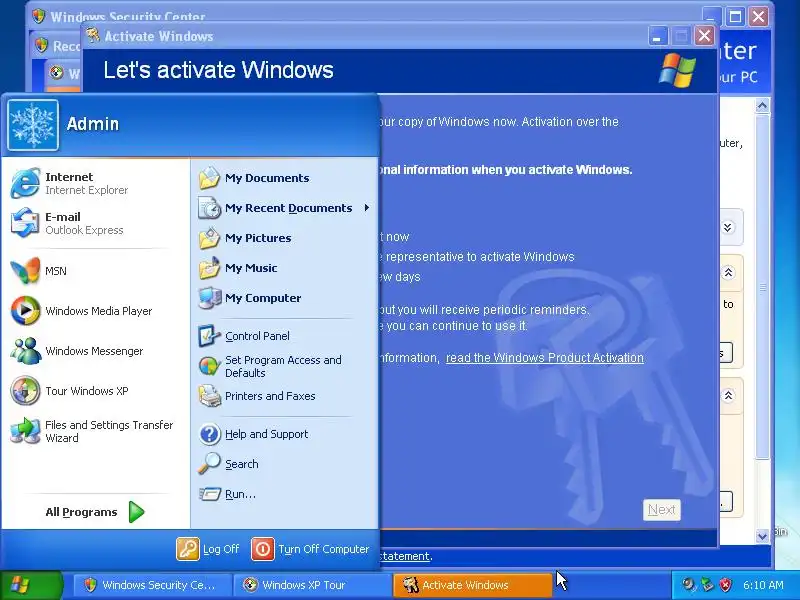Select the Activate Windows taskbar button
The width and height of the screenshot is (800, 600).
tap(472, 585)
